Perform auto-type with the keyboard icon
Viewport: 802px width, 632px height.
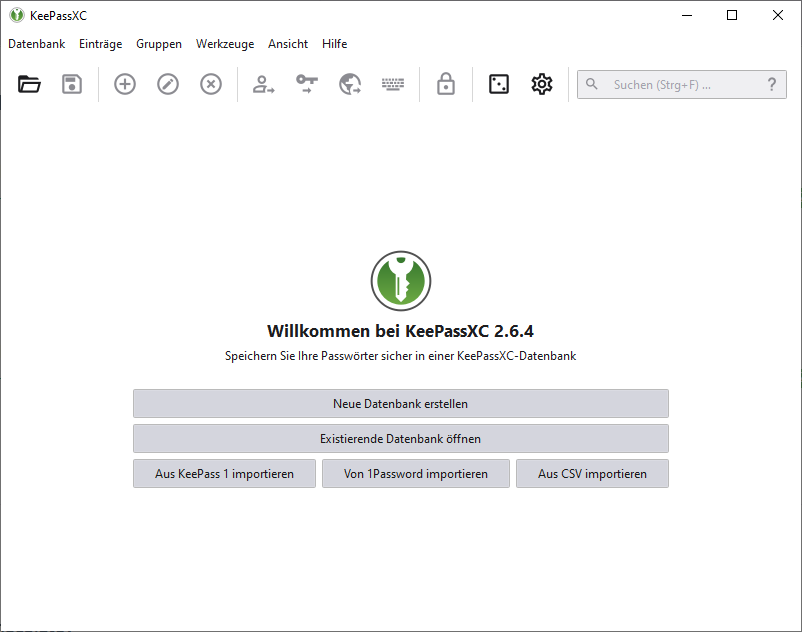point(392,84)
